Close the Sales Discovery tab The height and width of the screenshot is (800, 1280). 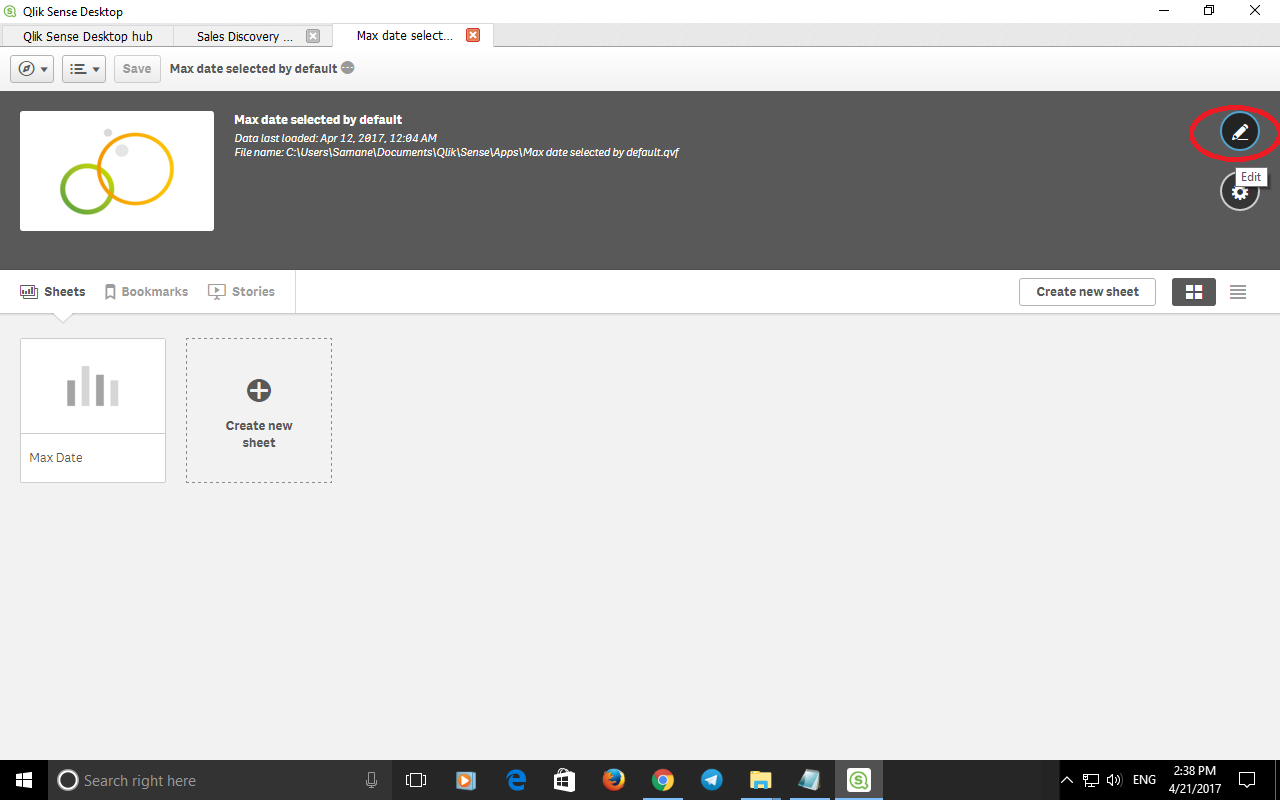(x=313, y=36)
